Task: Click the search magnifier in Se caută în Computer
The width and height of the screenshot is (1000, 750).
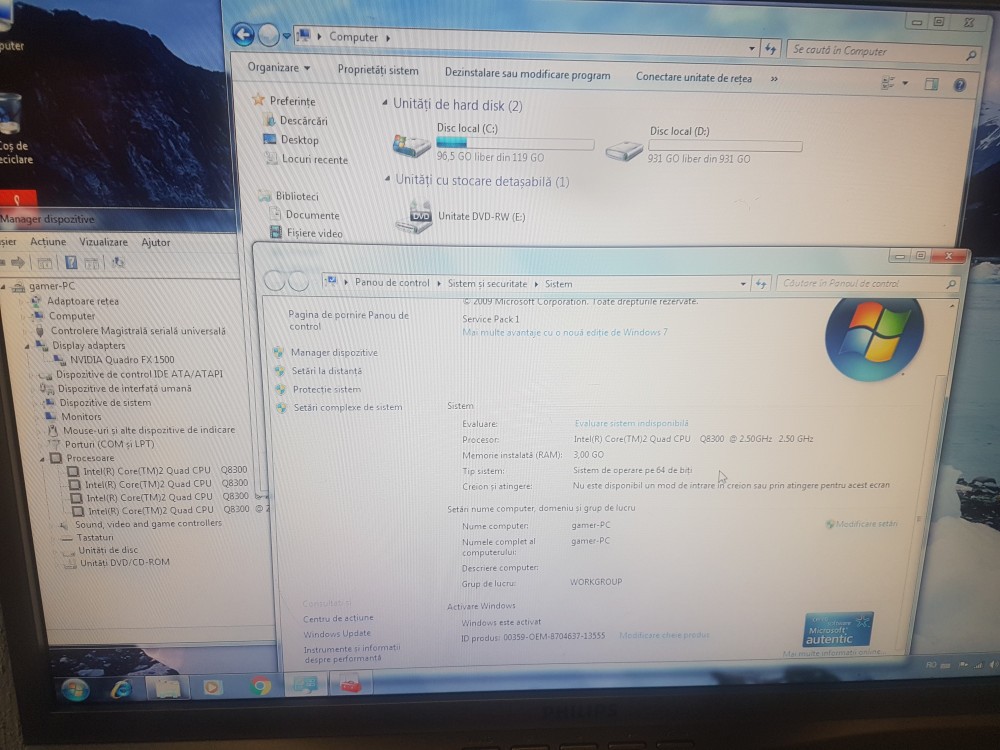Action: 971,55
